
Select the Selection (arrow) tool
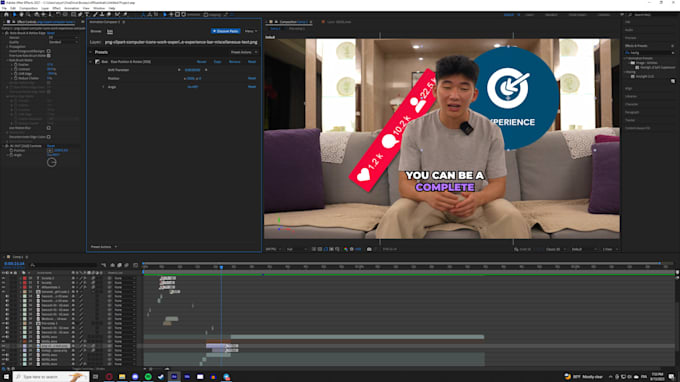pos(15,14)
